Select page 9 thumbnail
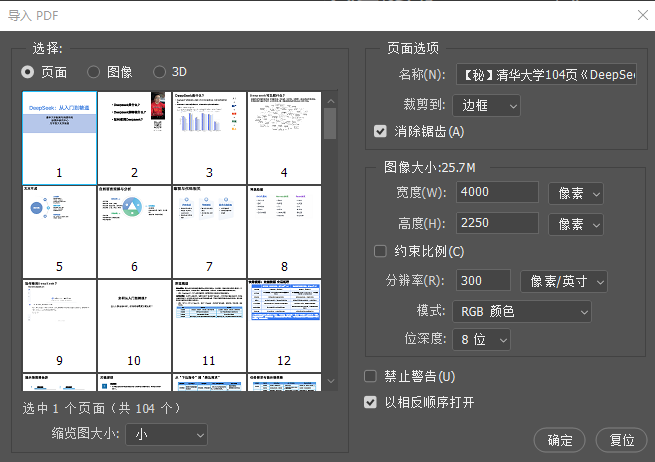Screen dimensions: 655x462 [59, 326]
